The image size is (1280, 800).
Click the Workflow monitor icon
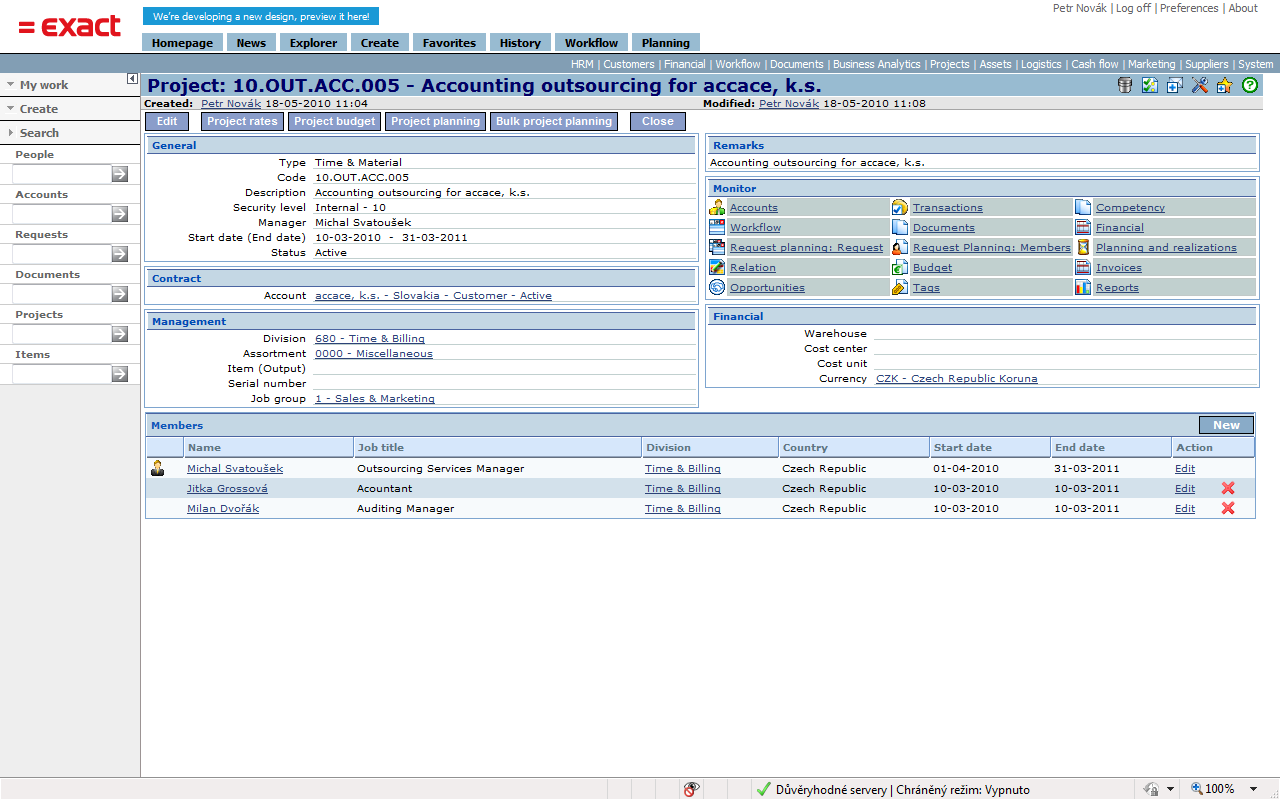[x=717, y=227]
